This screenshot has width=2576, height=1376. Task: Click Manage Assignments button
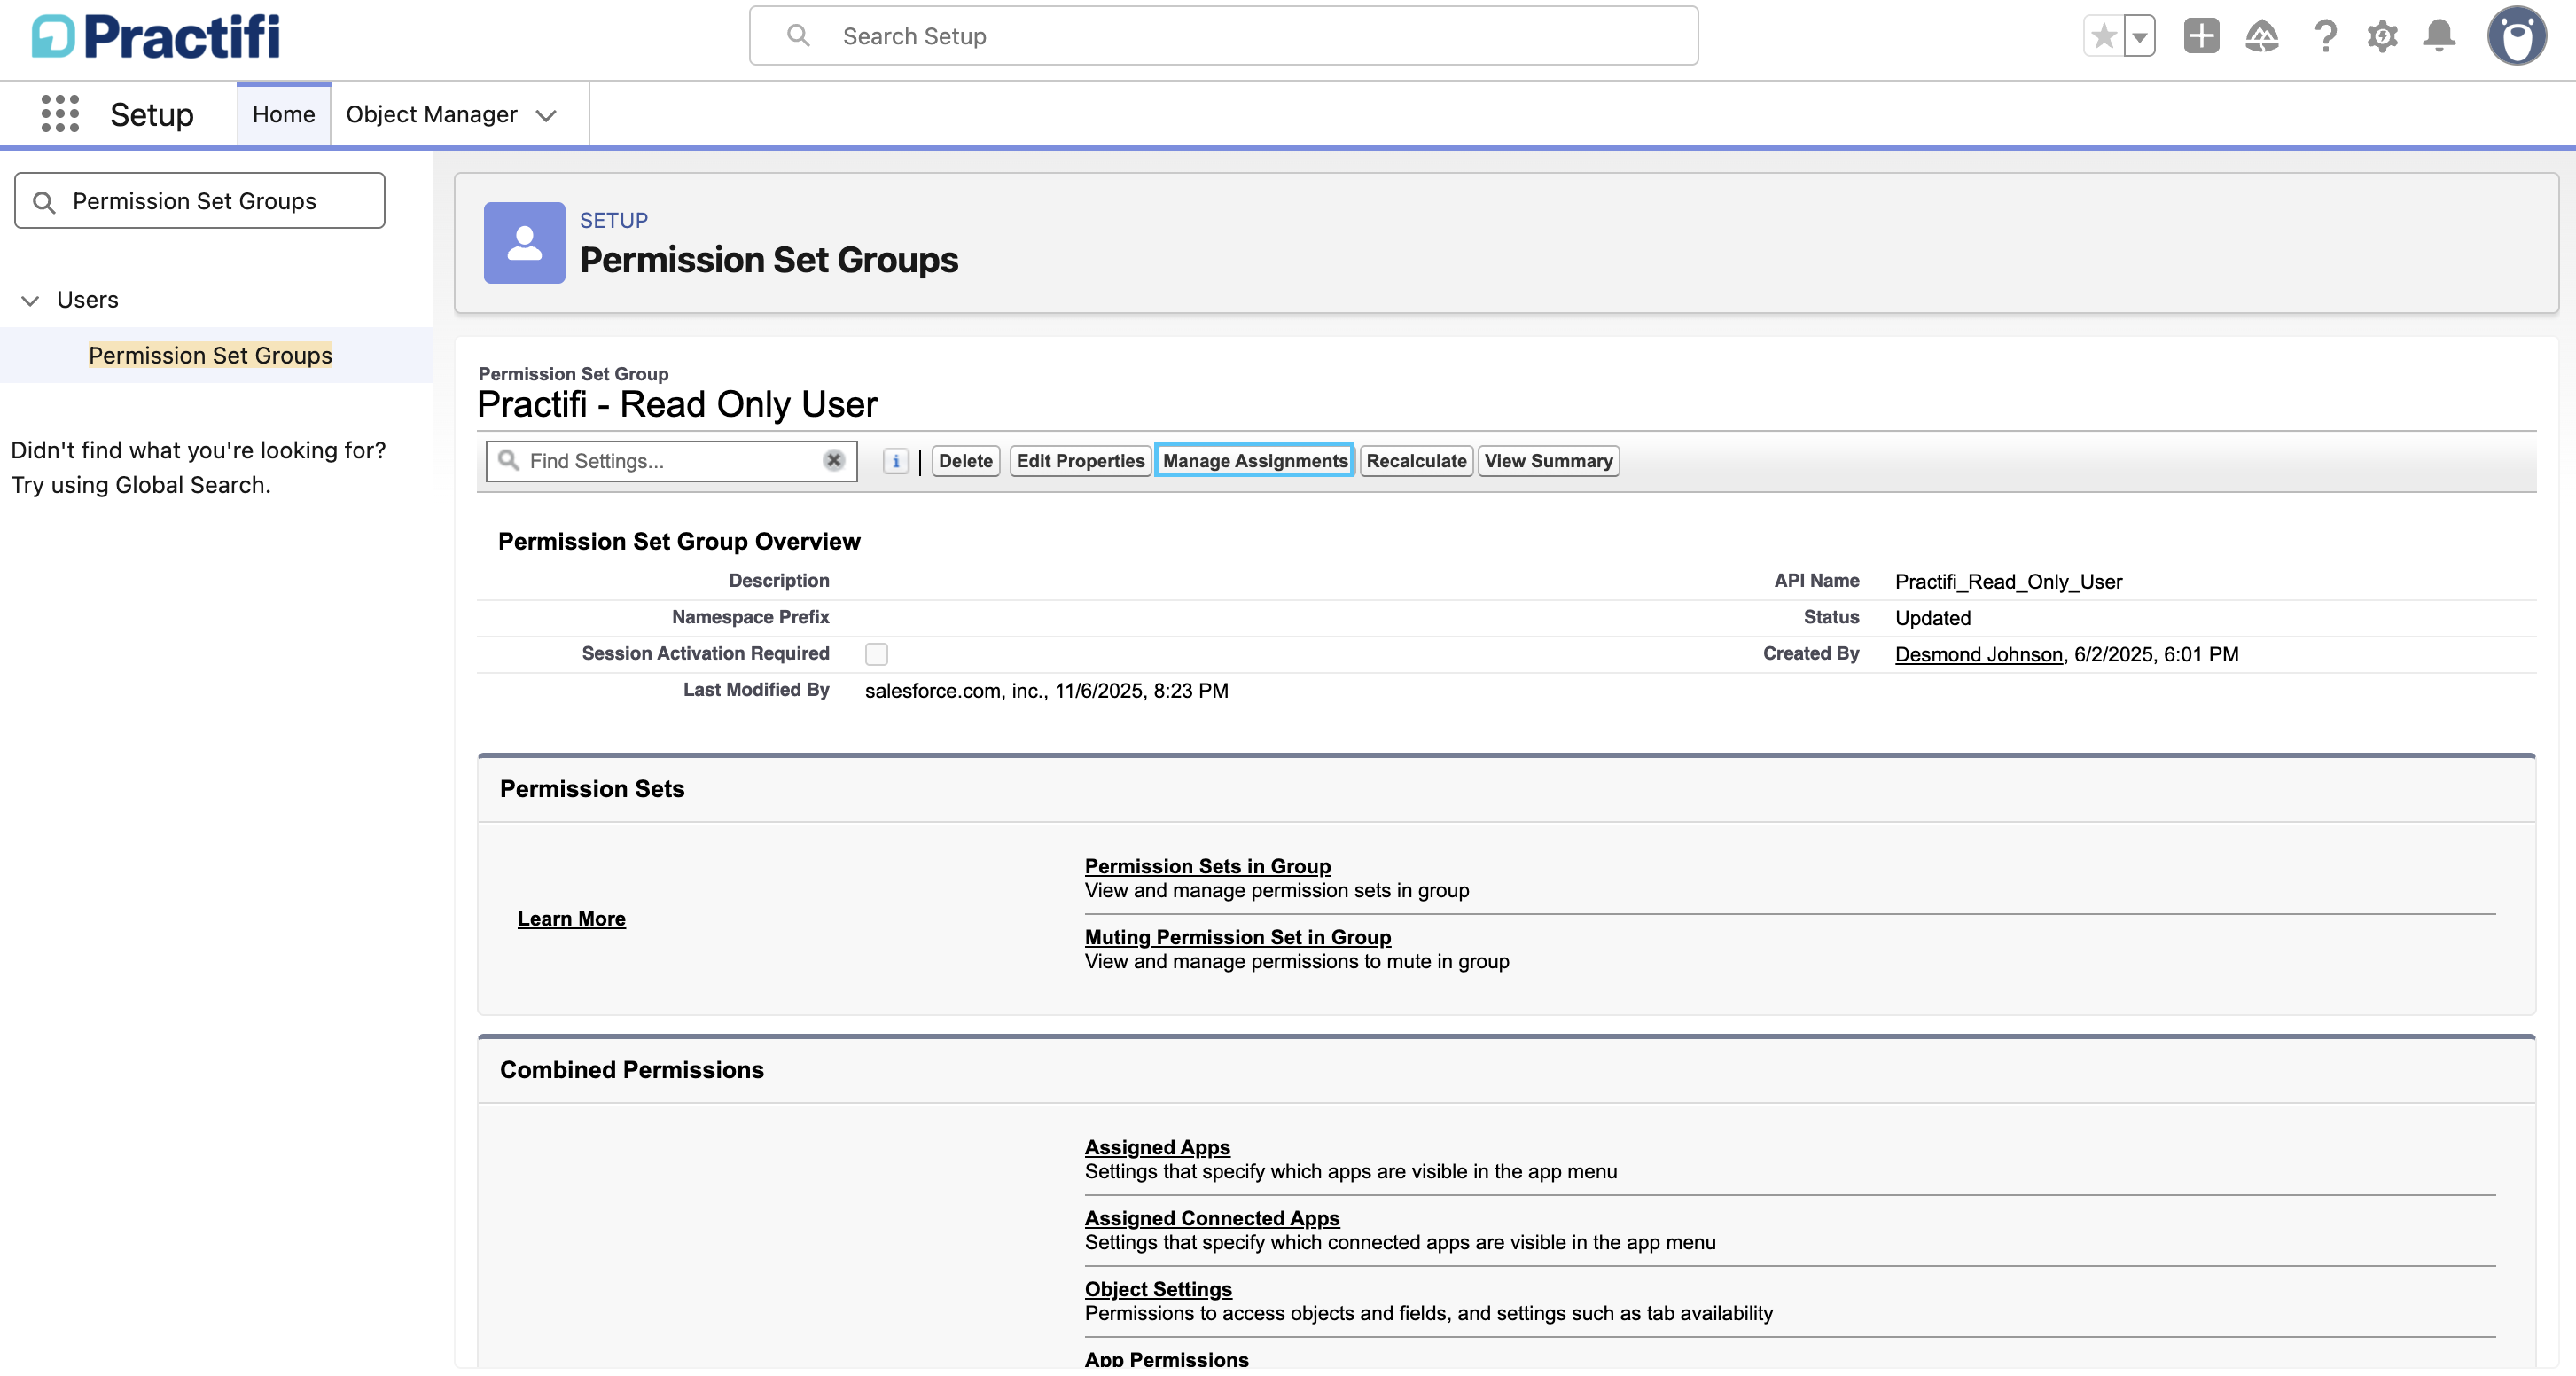tap(1255, 461)
